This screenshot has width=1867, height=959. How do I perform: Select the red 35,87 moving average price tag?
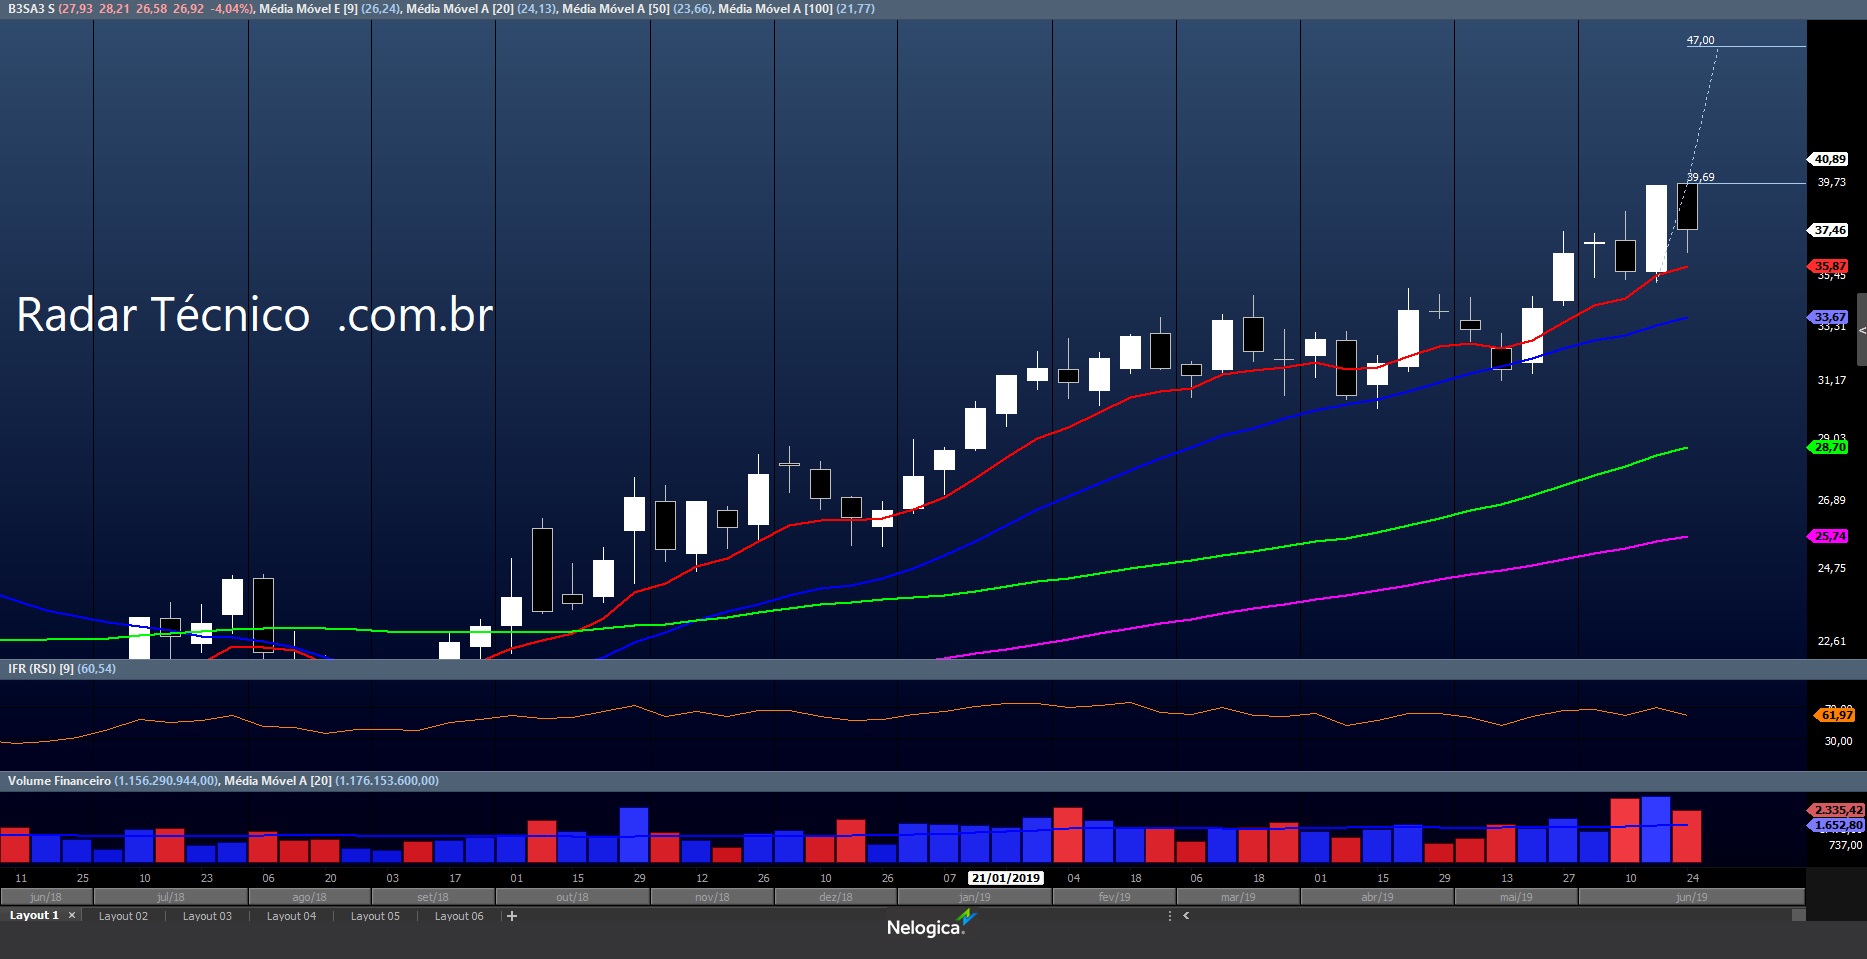1830,265
